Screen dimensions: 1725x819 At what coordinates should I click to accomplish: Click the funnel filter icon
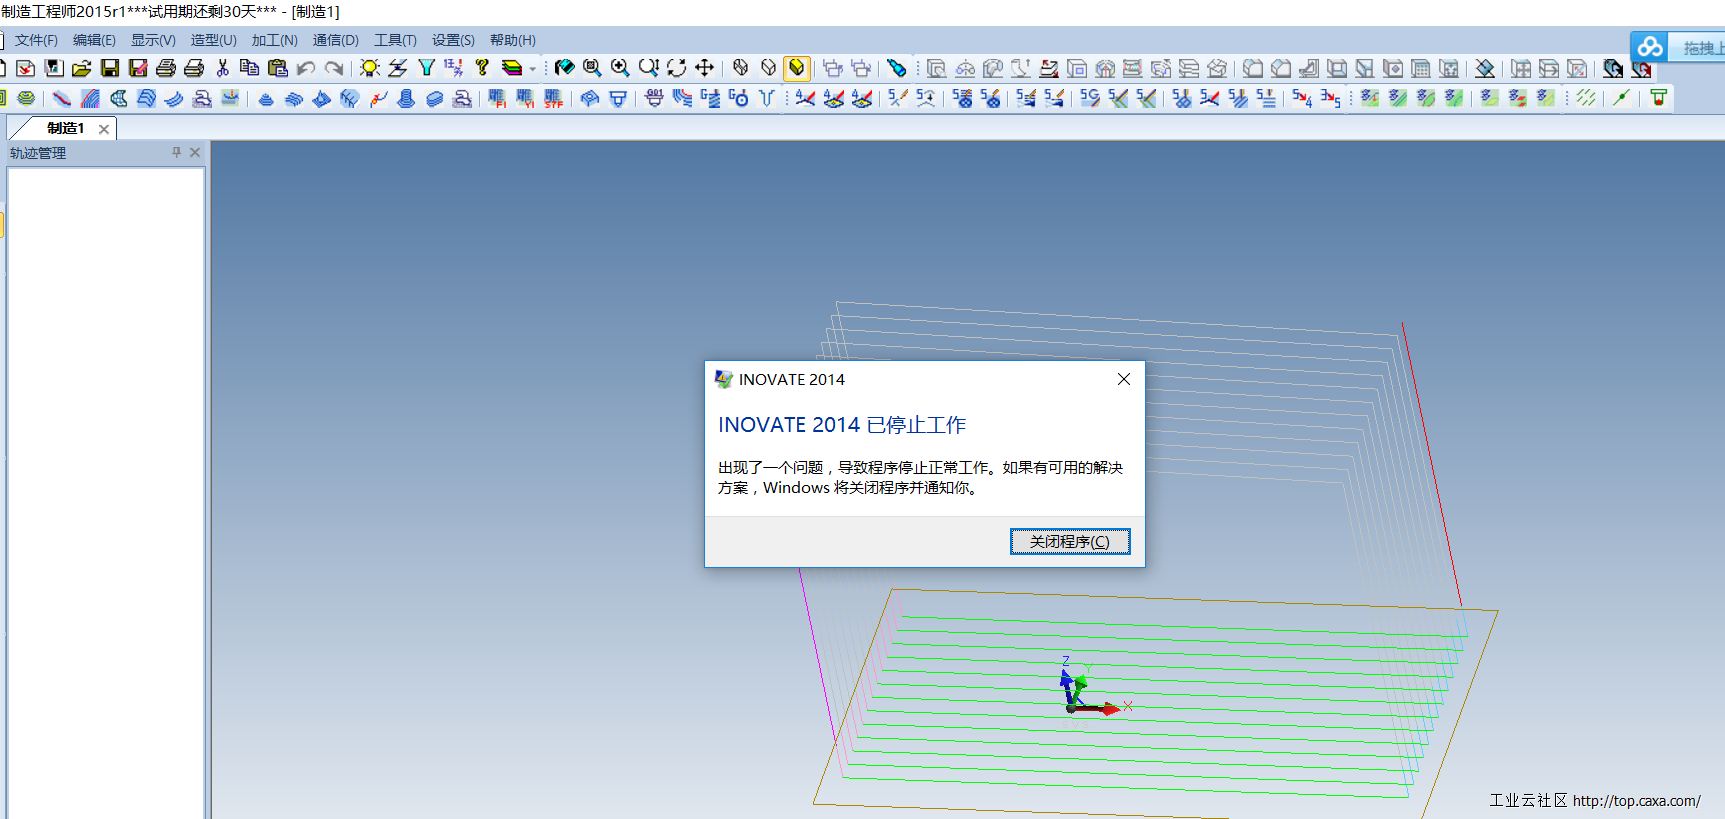point(426,68)
